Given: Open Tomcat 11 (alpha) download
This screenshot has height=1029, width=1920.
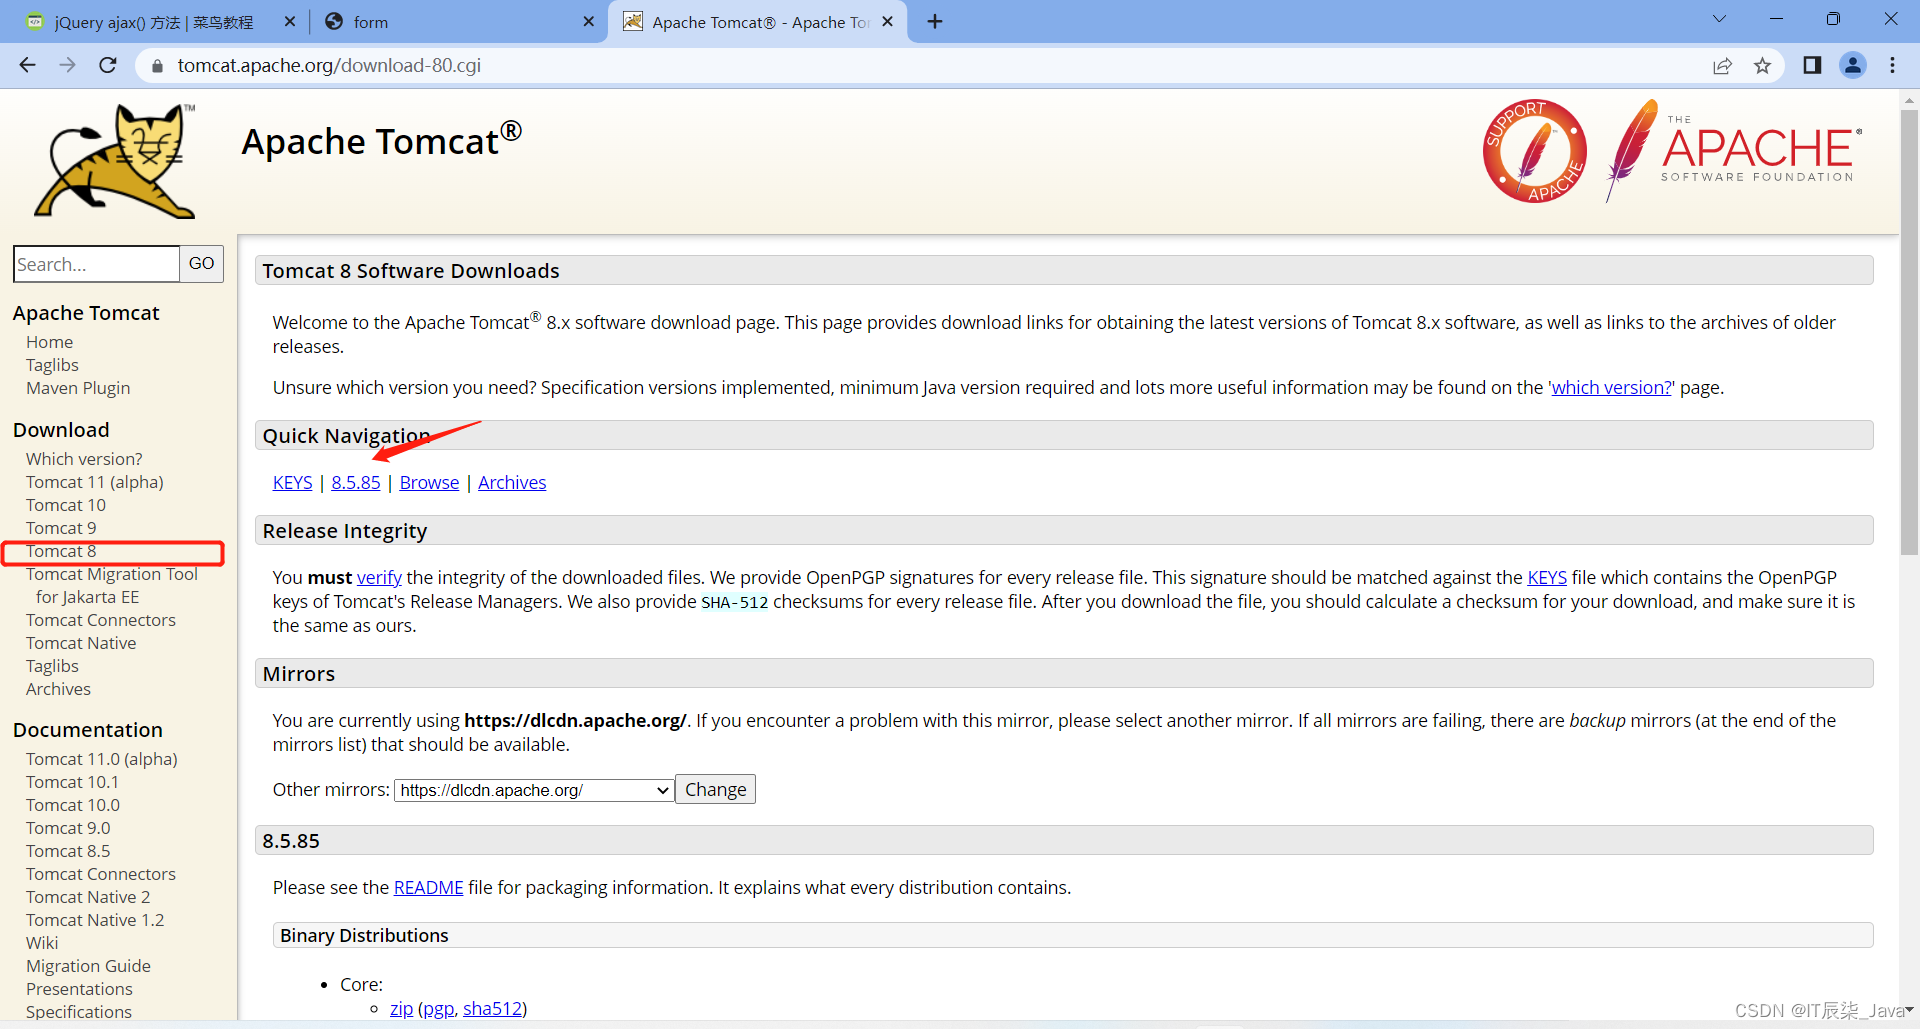Looking at the screenshot, I should coord(95,482).
